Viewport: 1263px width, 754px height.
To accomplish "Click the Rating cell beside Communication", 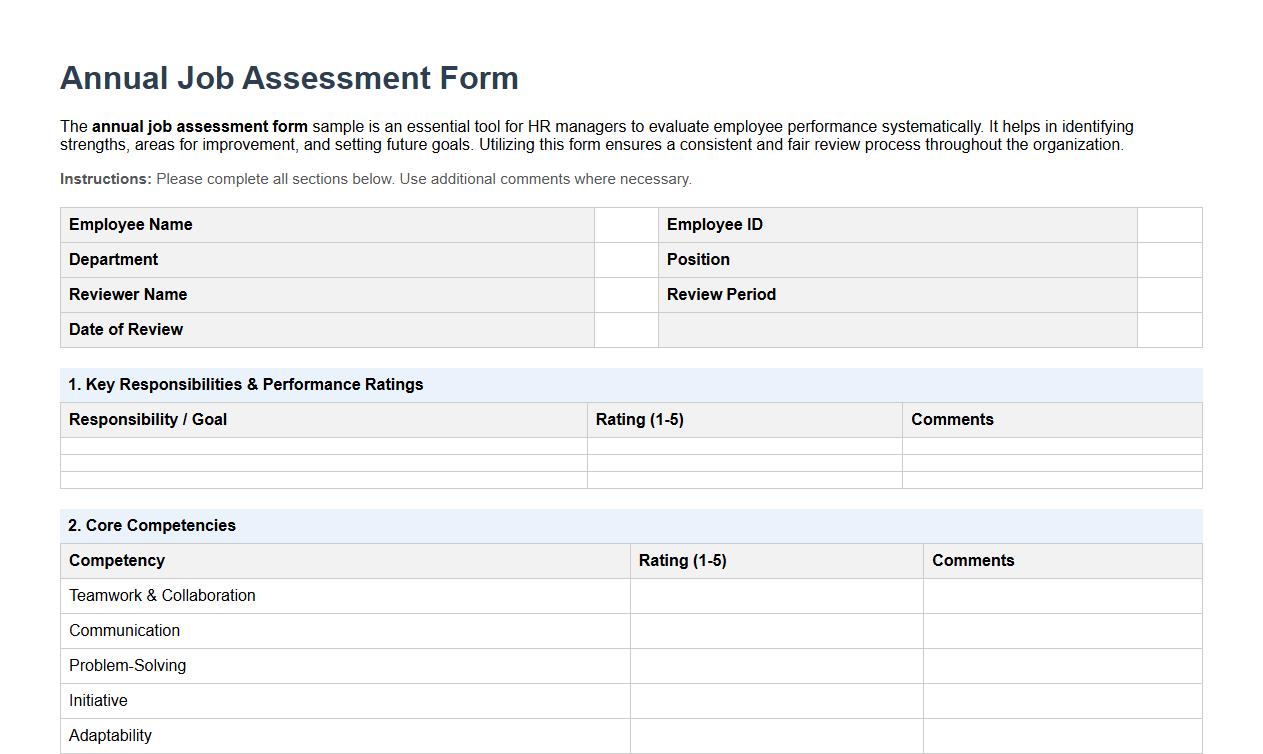I will [776, 630].
